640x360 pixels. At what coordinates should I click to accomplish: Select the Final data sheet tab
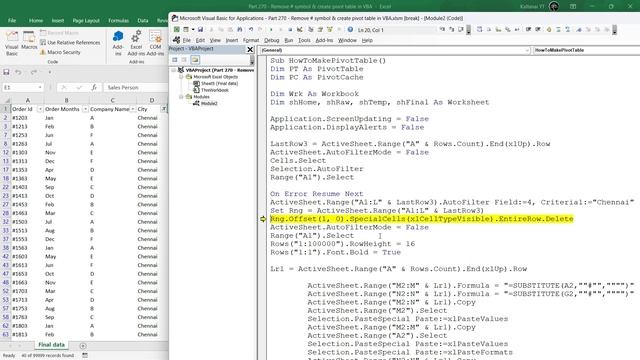(x=51, y=345)
